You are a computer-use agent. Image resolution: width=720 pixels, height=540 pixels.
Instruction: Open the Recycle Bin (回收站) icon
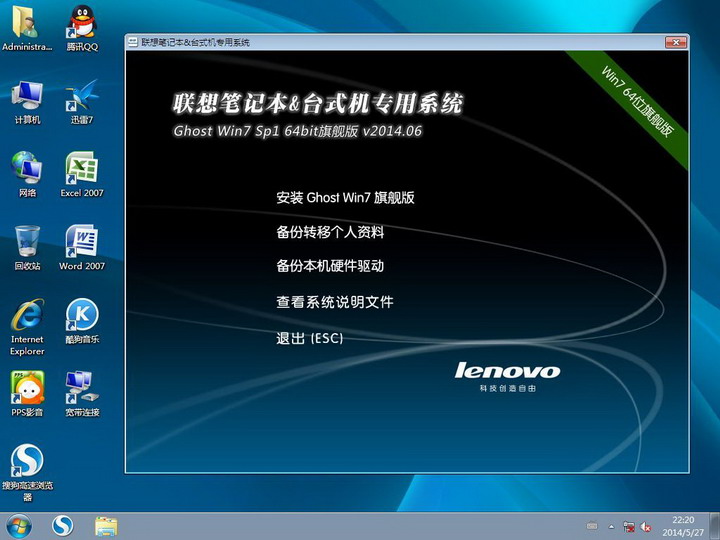point(27,243)
